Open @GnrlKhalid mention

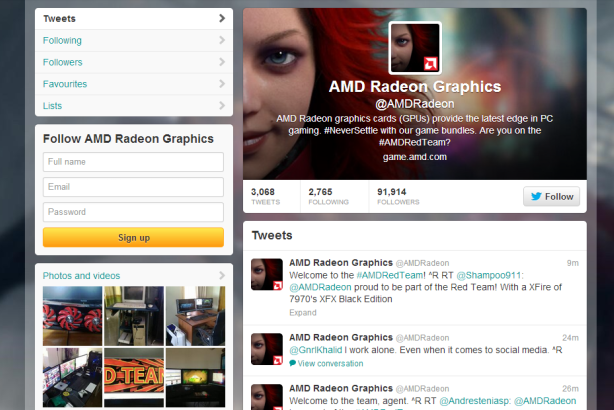click(x=316, y=350)
